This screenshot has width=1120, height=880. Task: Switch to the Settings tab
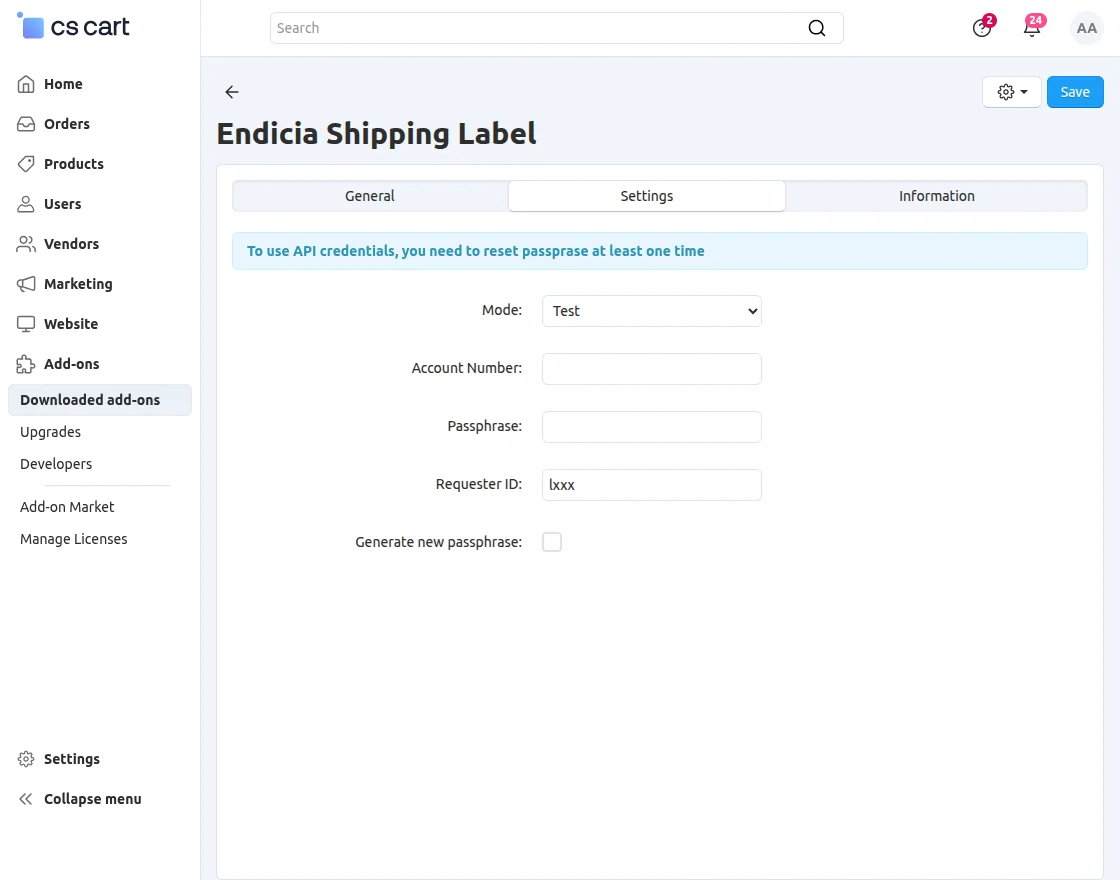click(x=646, y=196)
